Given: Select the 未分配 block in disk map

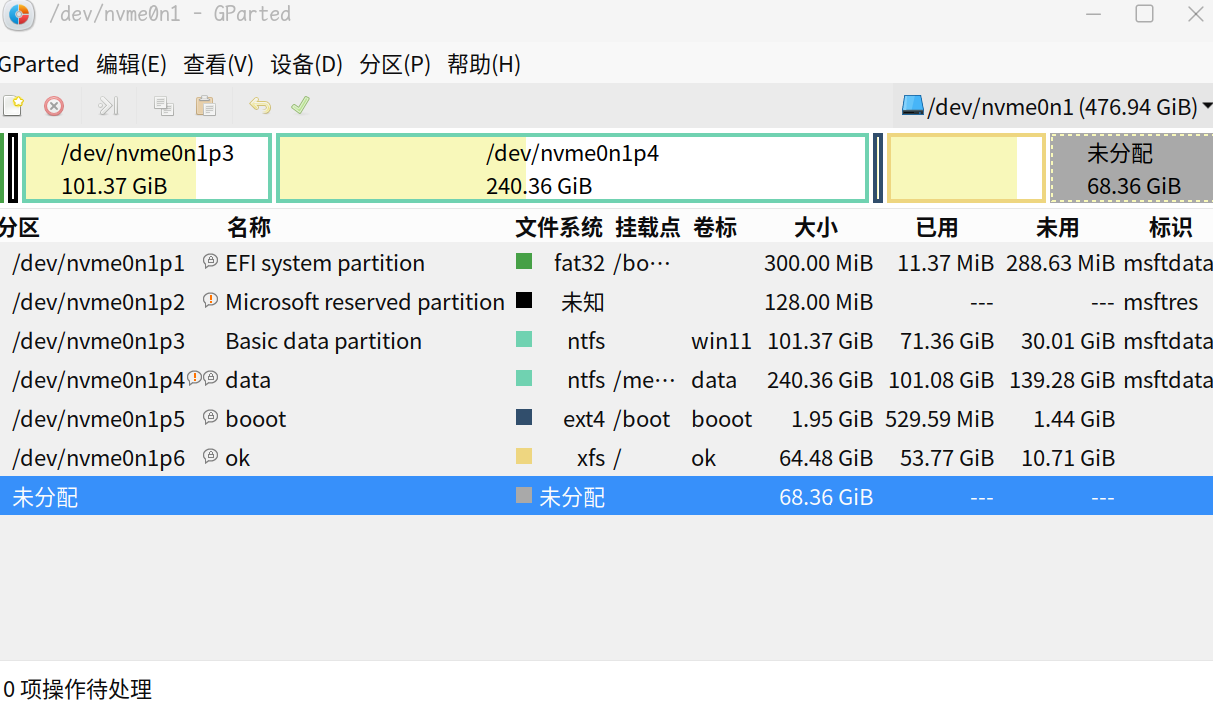Looking at the screenshot, I should tap(1132, 169).
